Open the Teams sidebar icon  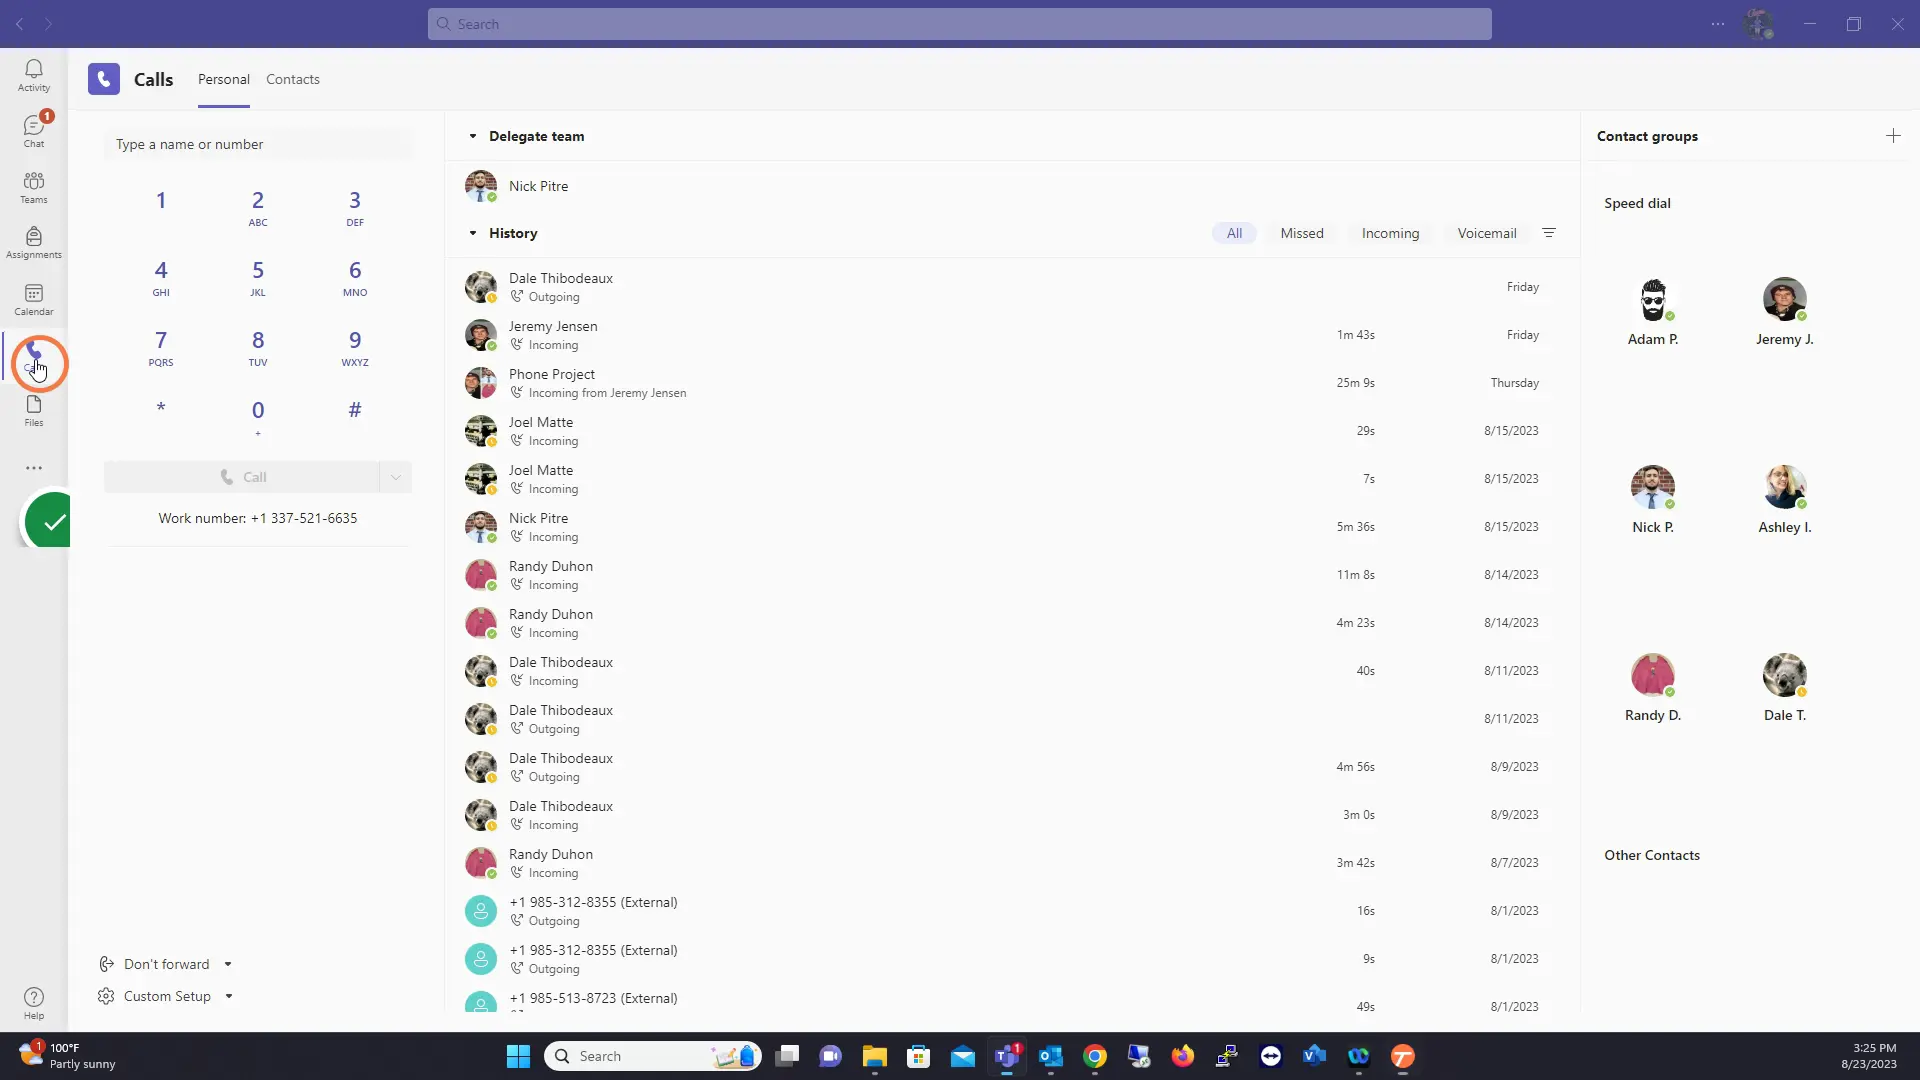tap(34, 187)
